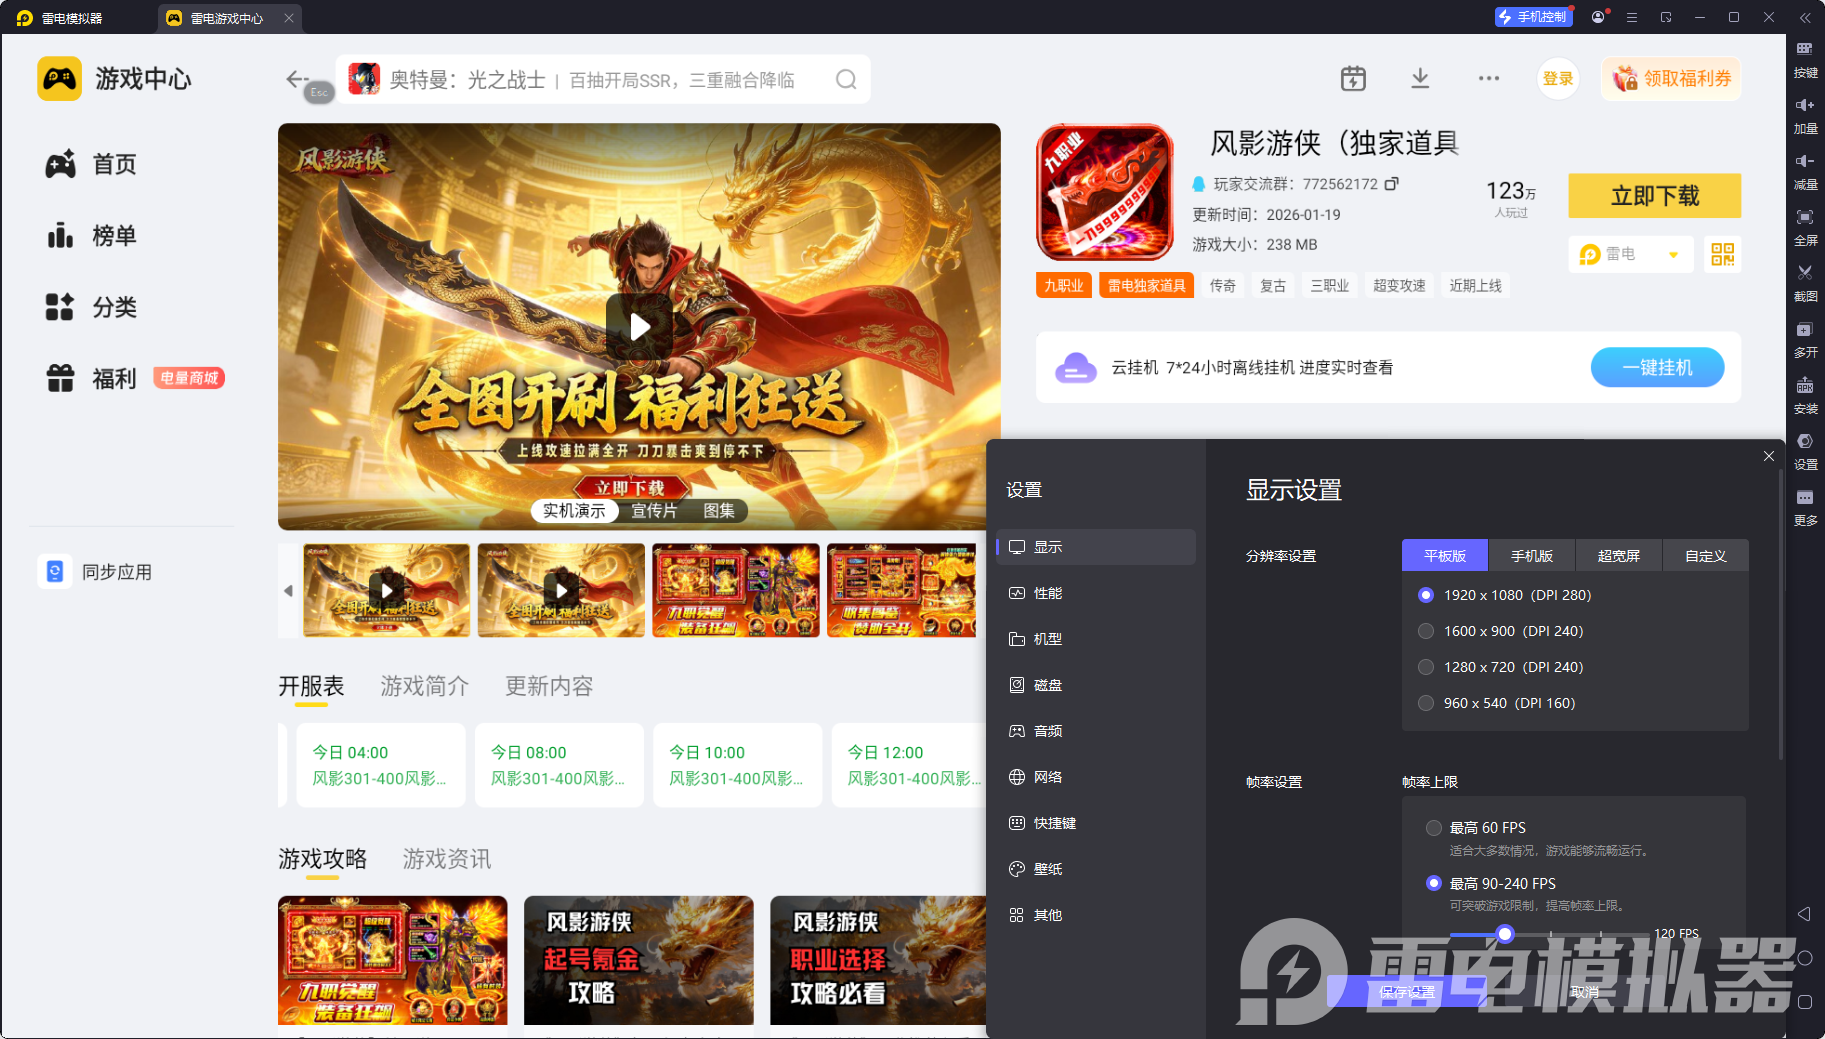Switch to 手机版 resolution tab
Image resolution: width=1825 pixels, height=1039 pixels.
[1532, 556]
